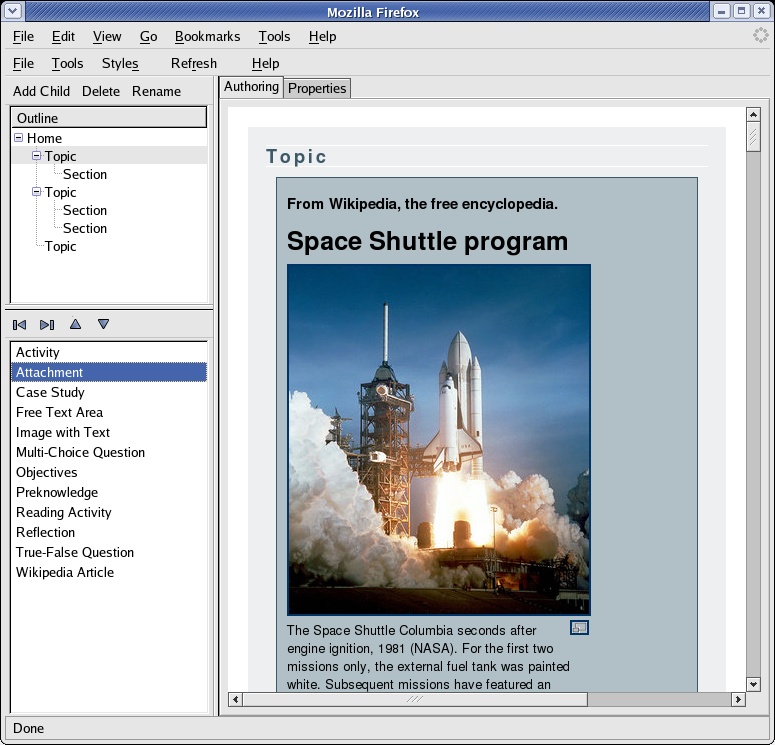Click the horizontal scrollbar right arrow
The image size is (775, 745).
point(738,699)
